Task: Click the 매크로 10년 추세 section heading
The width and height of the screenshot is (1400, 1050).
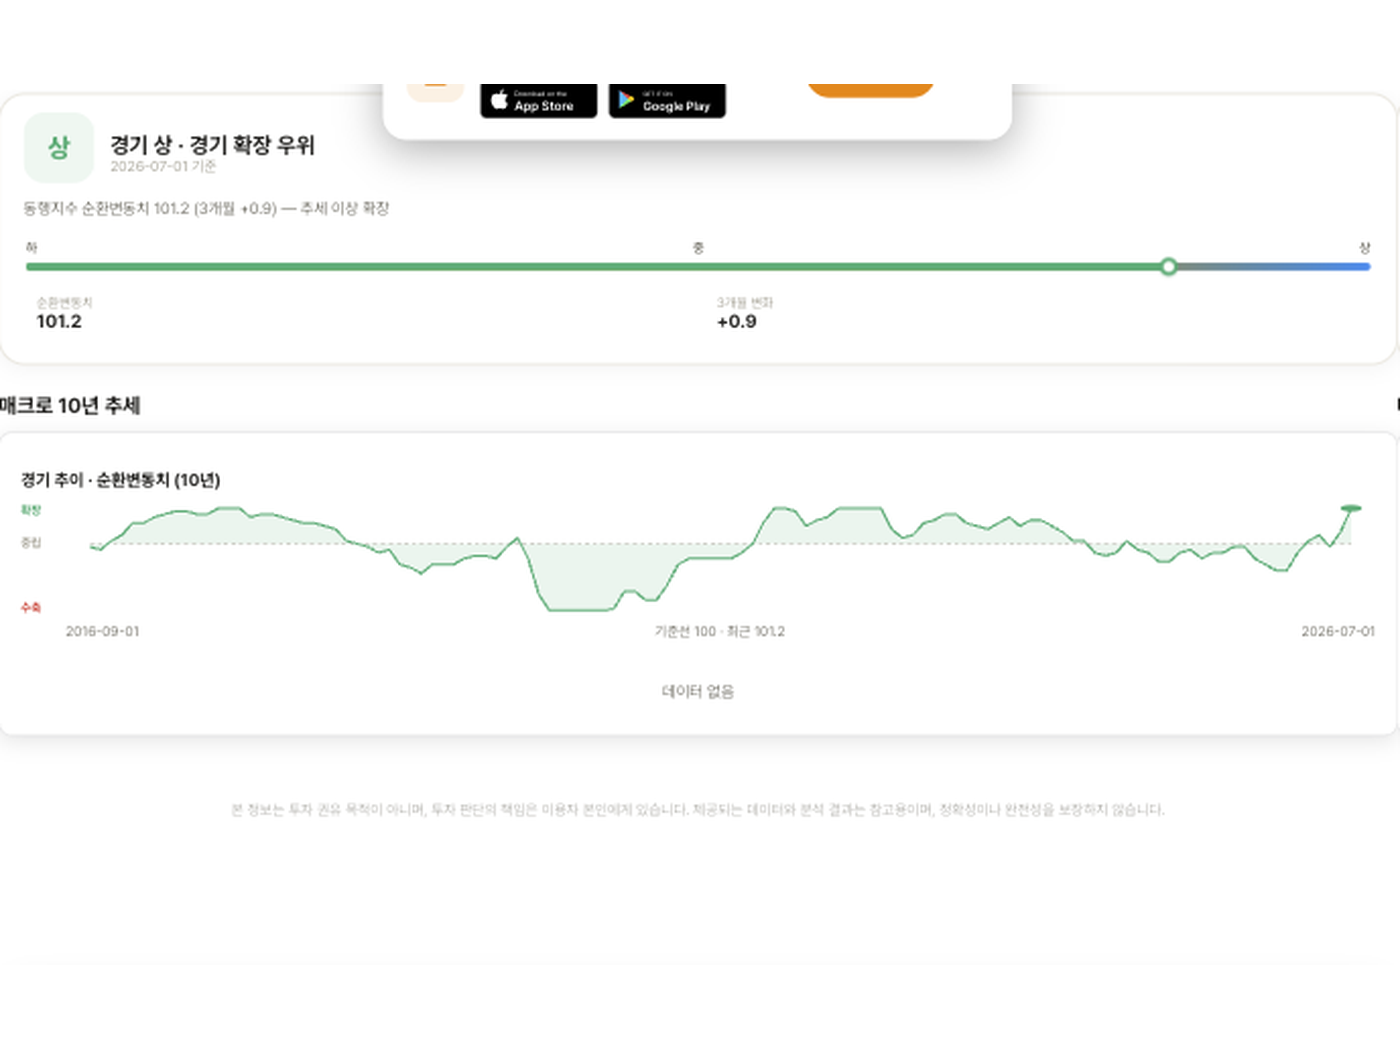Action: 70,405
